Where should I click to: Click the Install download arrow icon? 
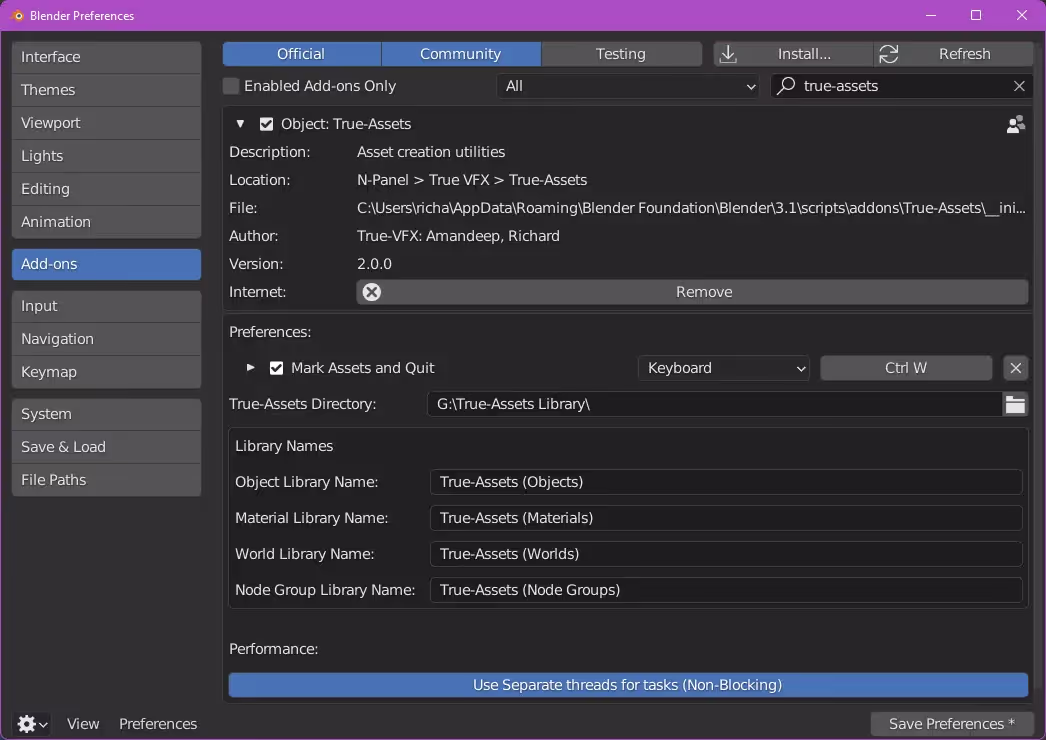coord(728,54)
